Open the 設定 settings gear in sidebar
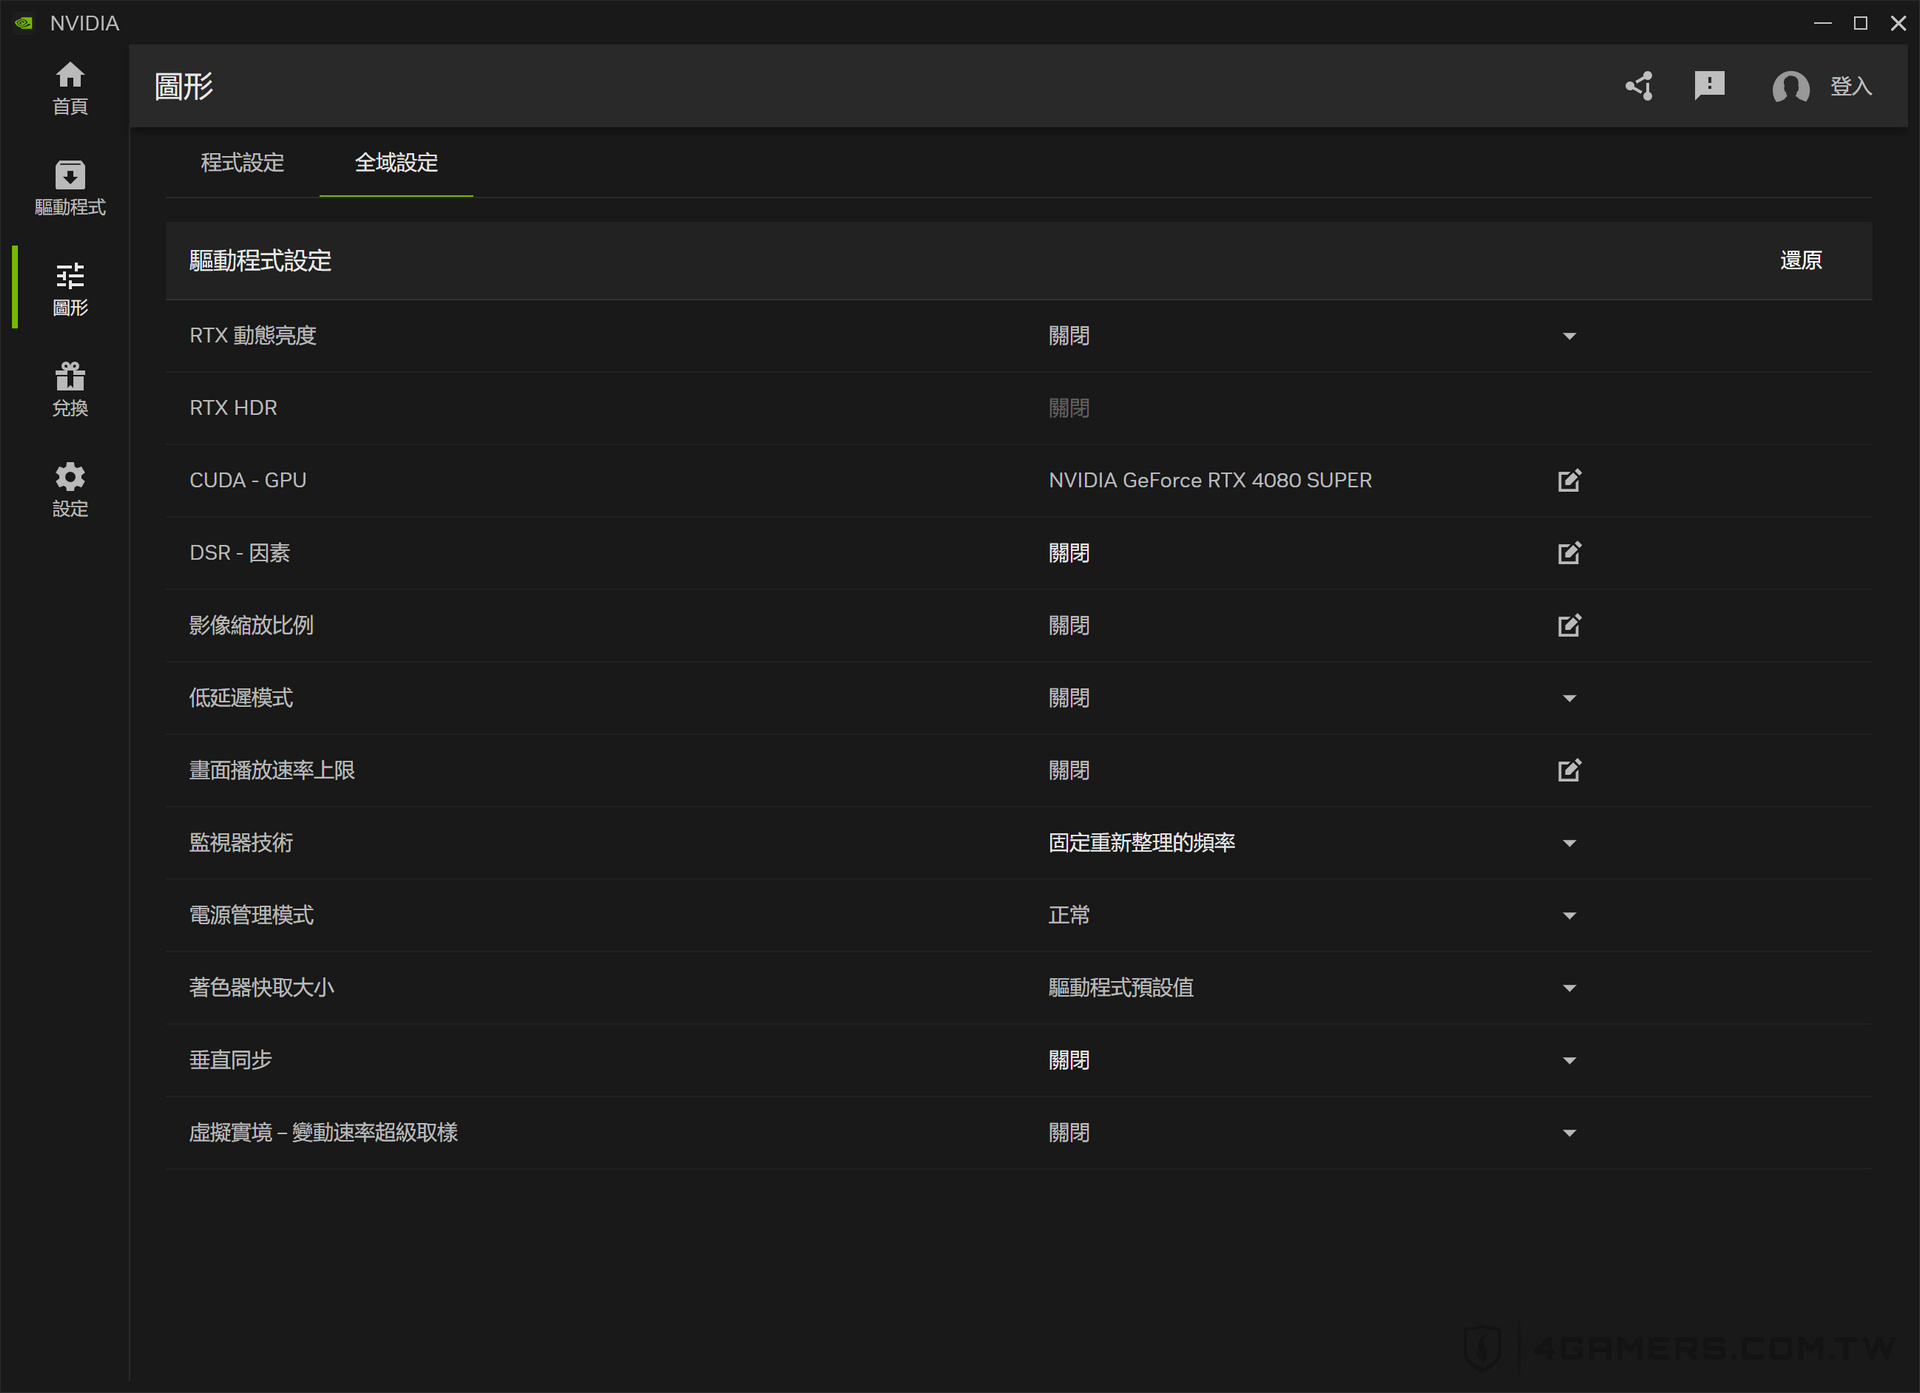 pyautogui.click(x=70, y=489)
